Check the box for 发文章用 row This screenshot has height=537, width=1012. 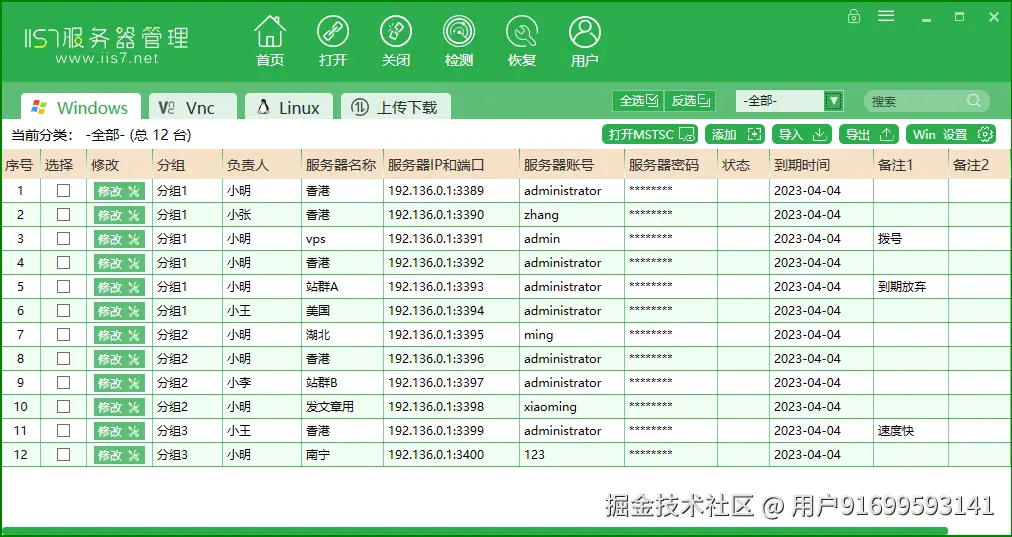tap(63, 406)
